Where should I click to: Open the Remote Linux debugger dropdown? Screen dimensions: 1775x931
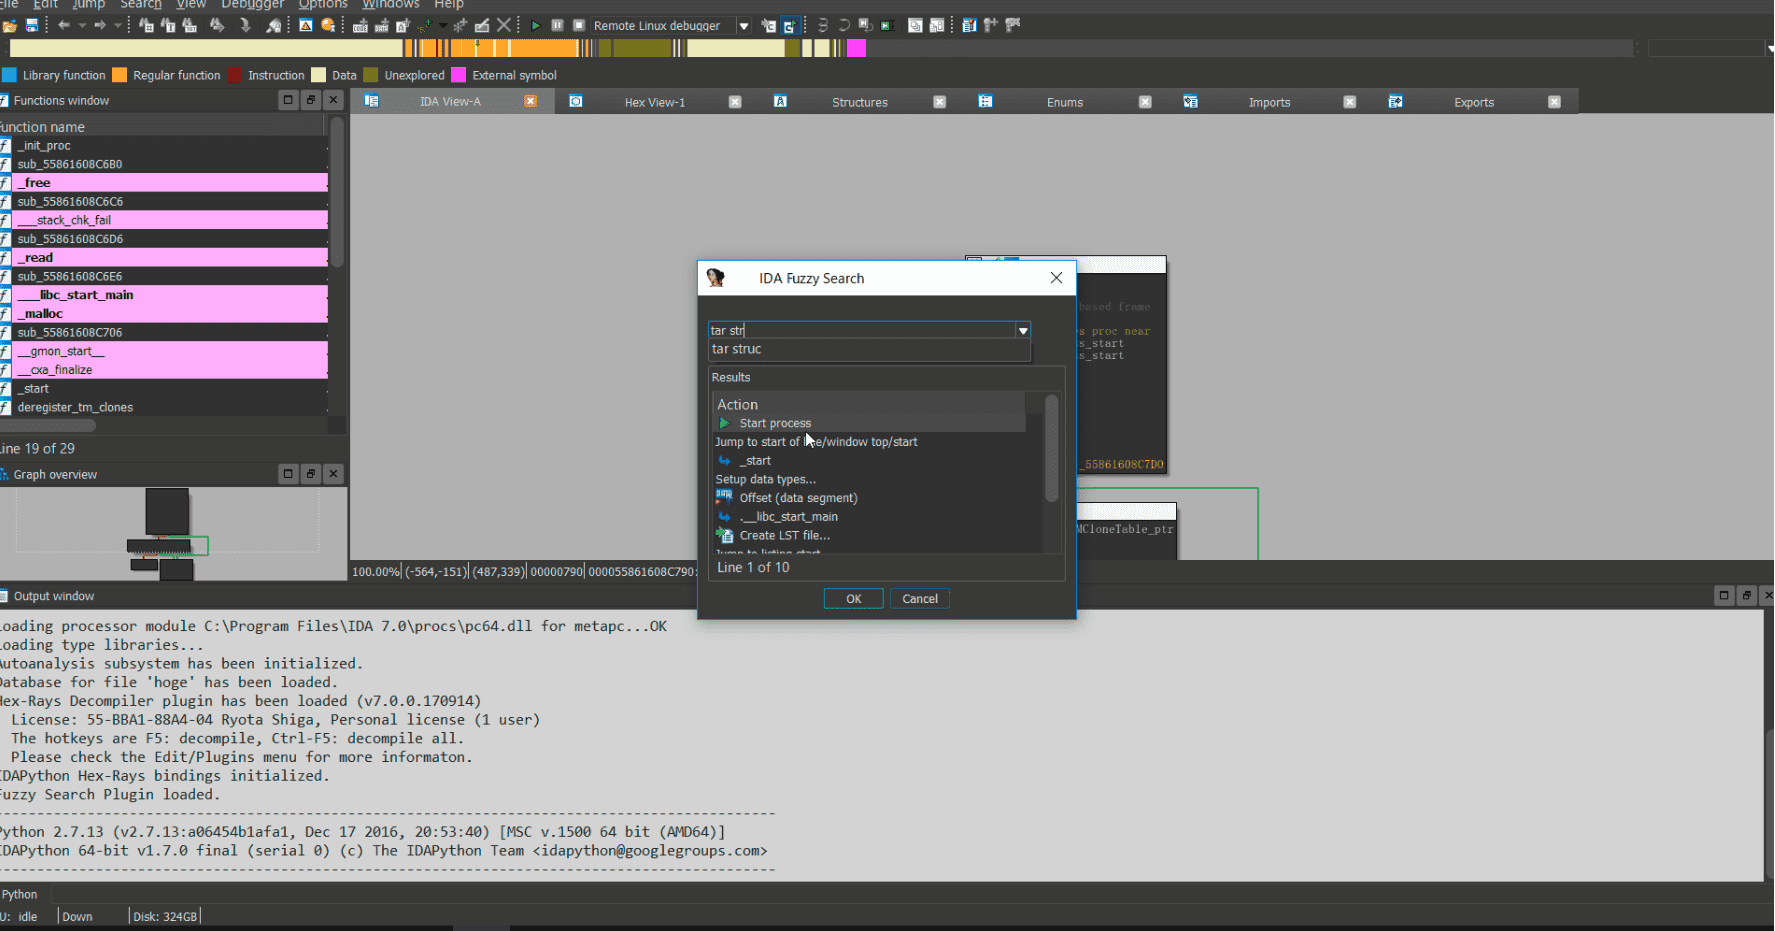point(743,26)
